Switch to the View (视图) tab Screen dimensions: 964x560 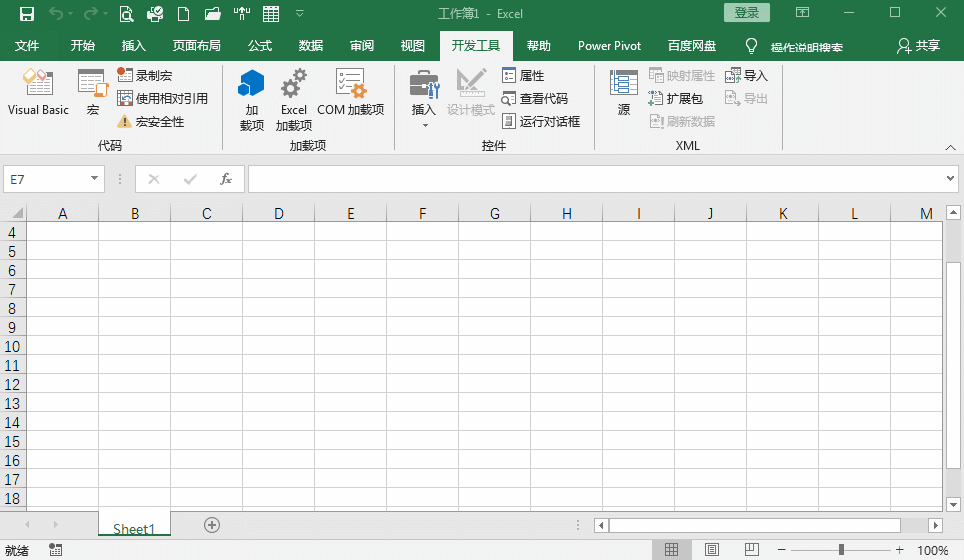coord(413,46)
